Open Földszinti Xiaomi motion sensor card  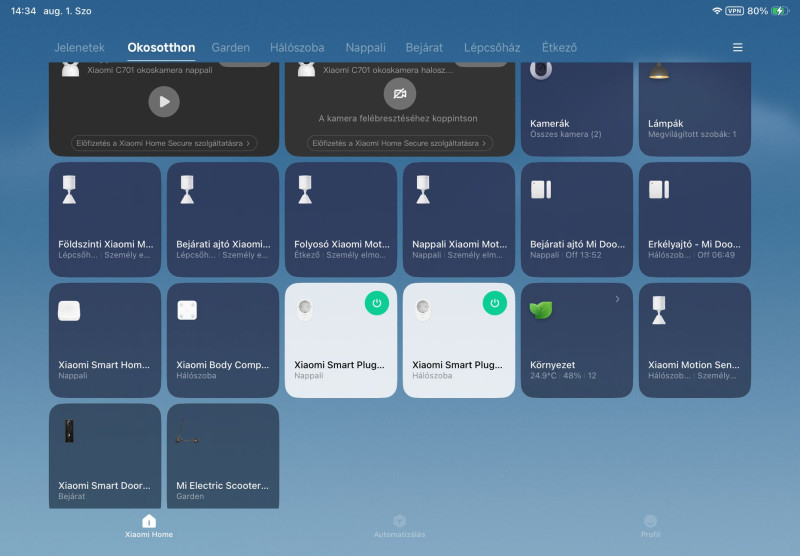[105, 219]
